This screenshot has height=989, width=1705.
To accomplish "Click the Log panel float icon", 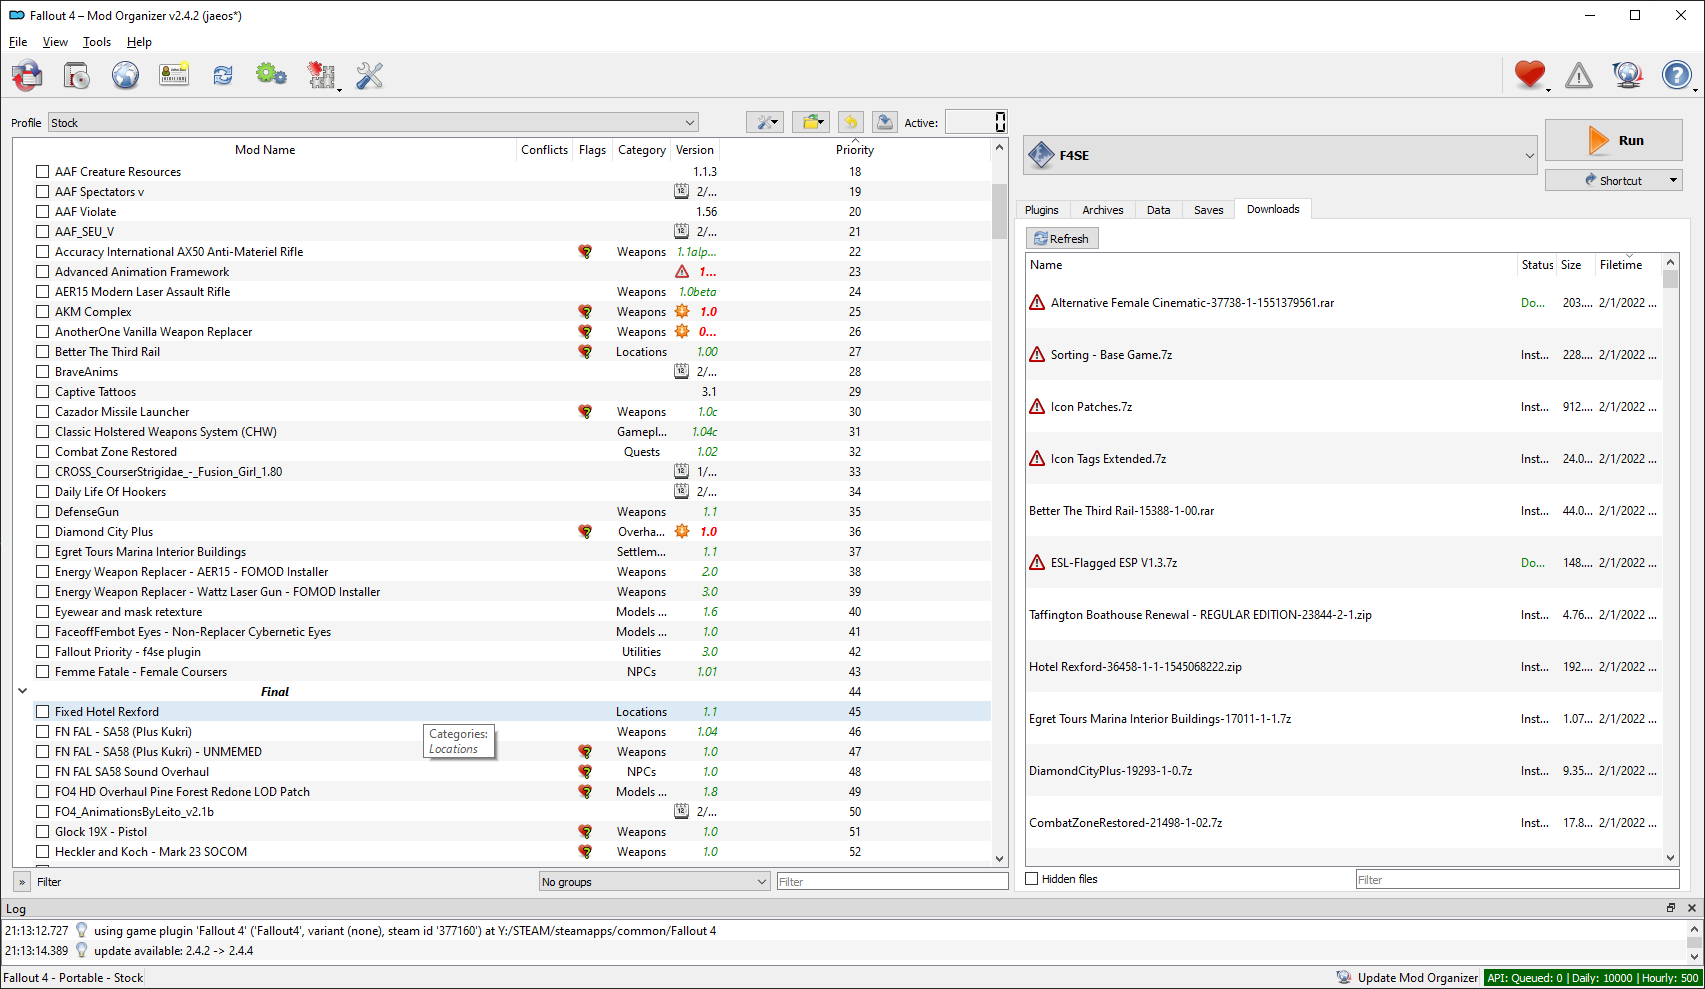I will [x=1670, y=908].
